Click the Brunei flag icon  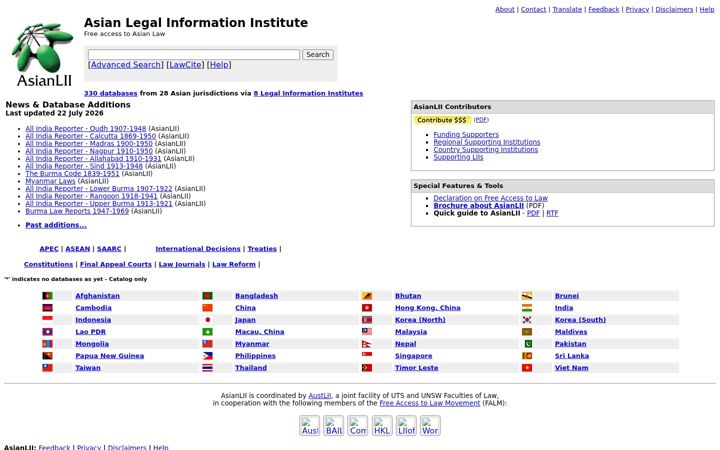tap(527, 296)
